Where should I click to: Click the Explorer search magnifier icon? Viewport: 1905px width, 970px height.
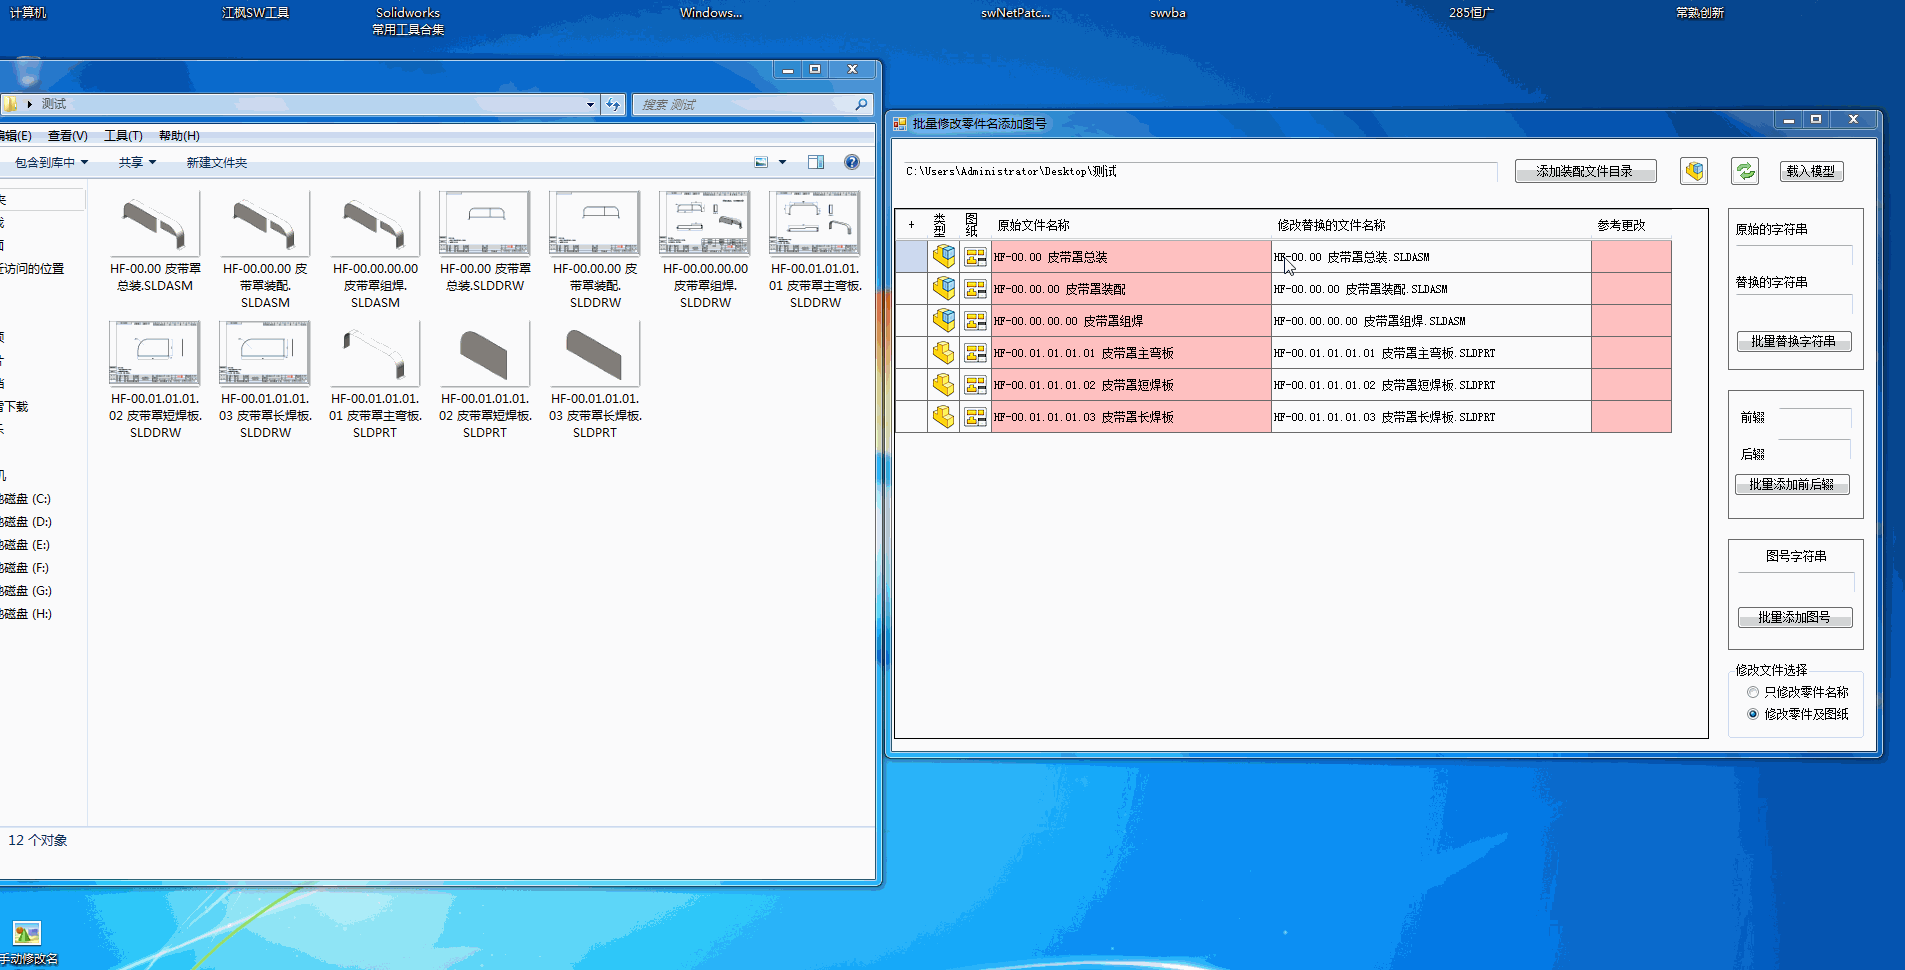point(861,104)
